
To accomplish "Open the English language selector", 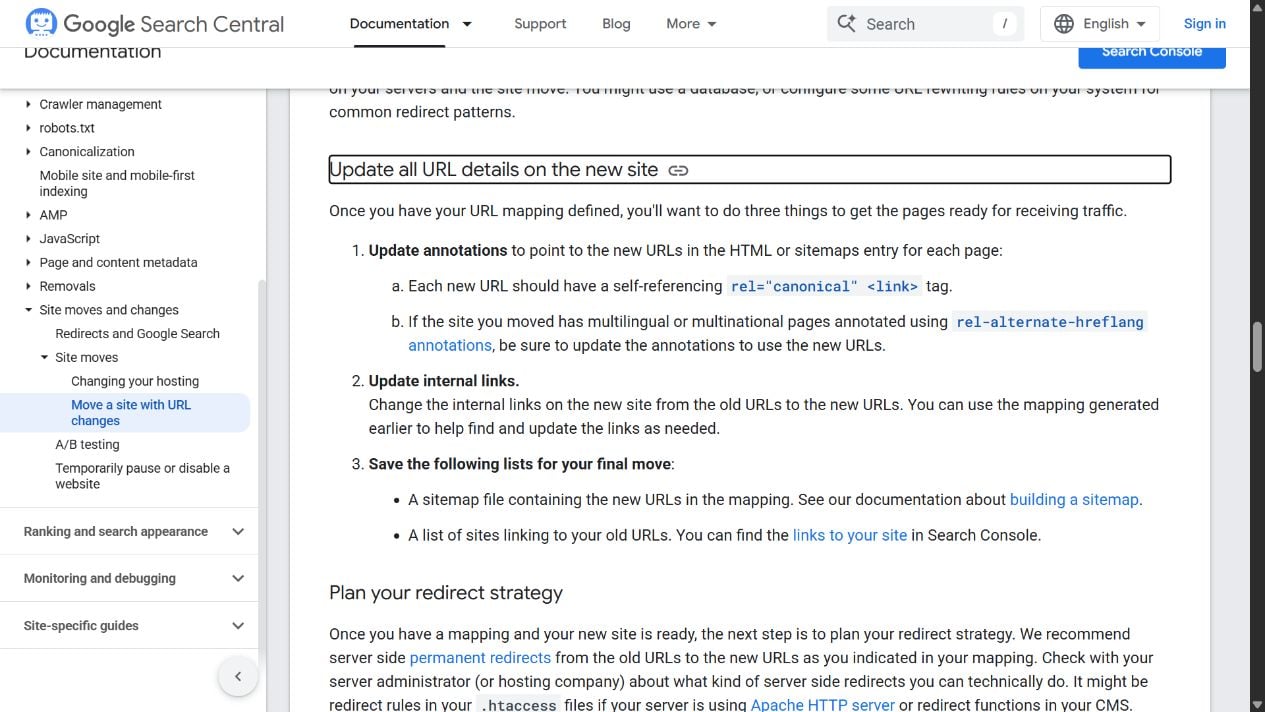I will coord(1100,23).
